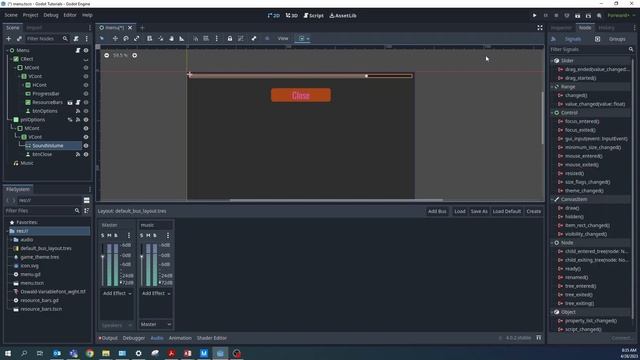Open Add Effect dropdown on music bus
Screen dimensions: 640x360
pos(156,293)
